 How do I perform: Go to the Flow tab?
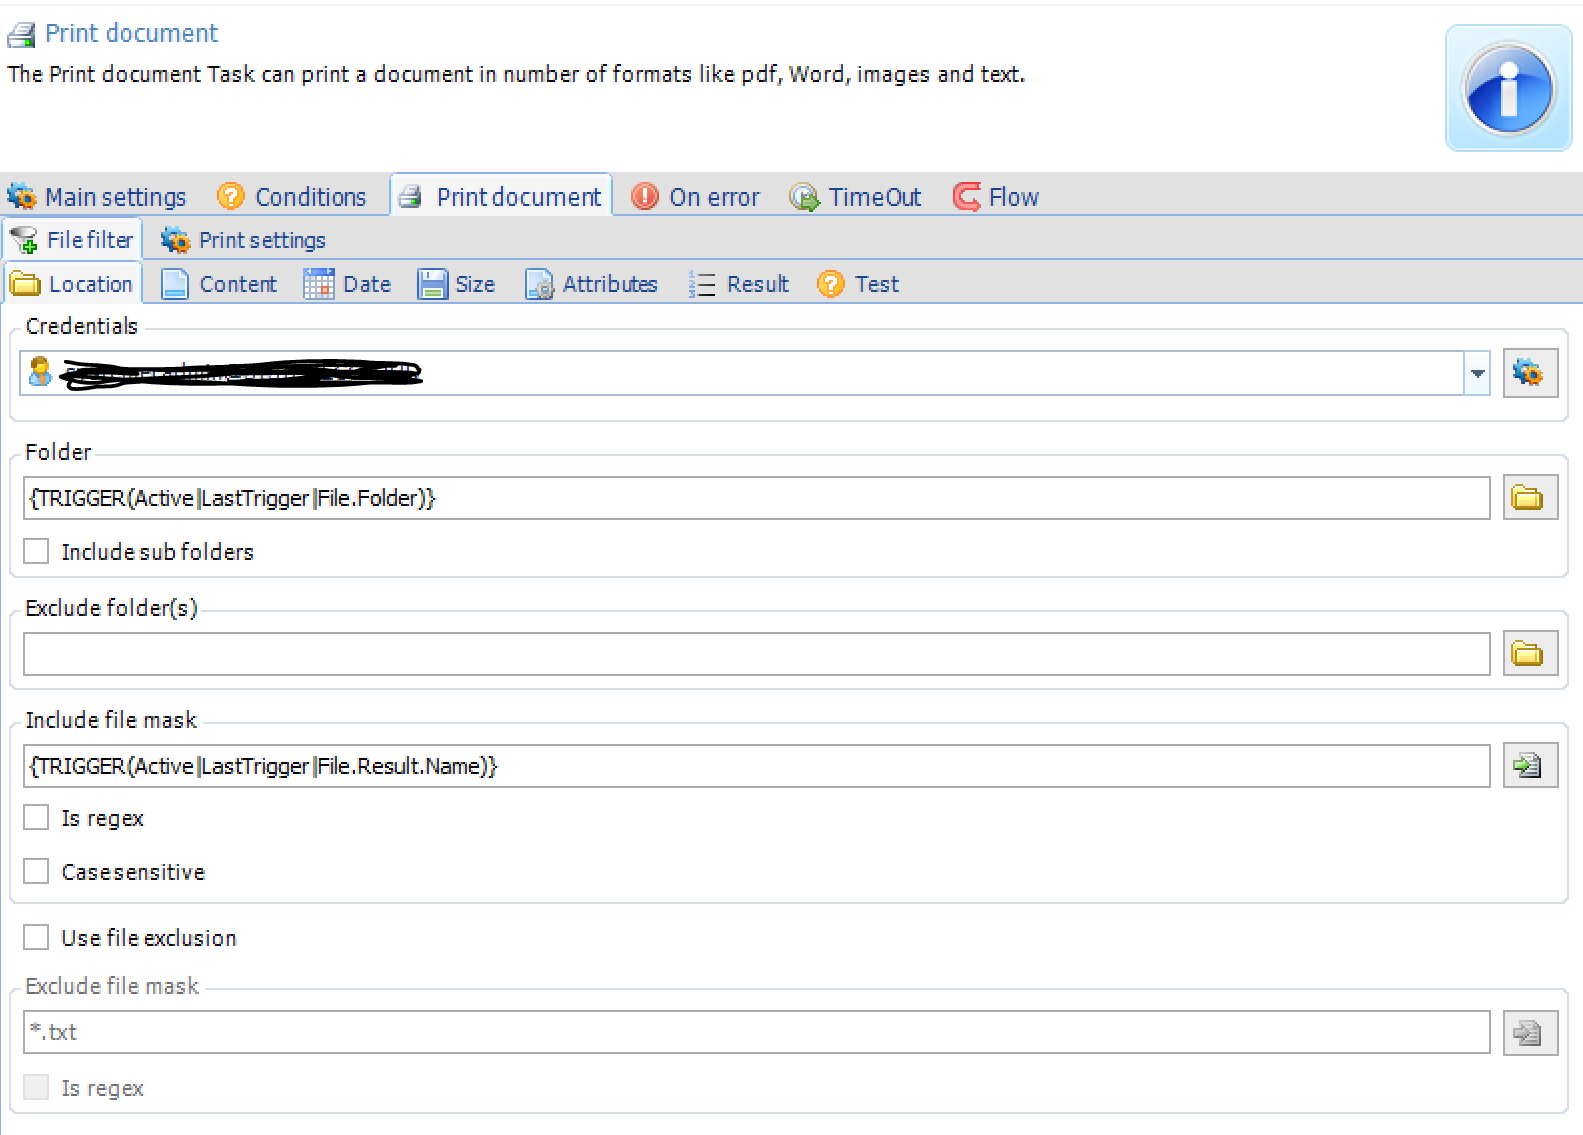(x=997, y=197)
